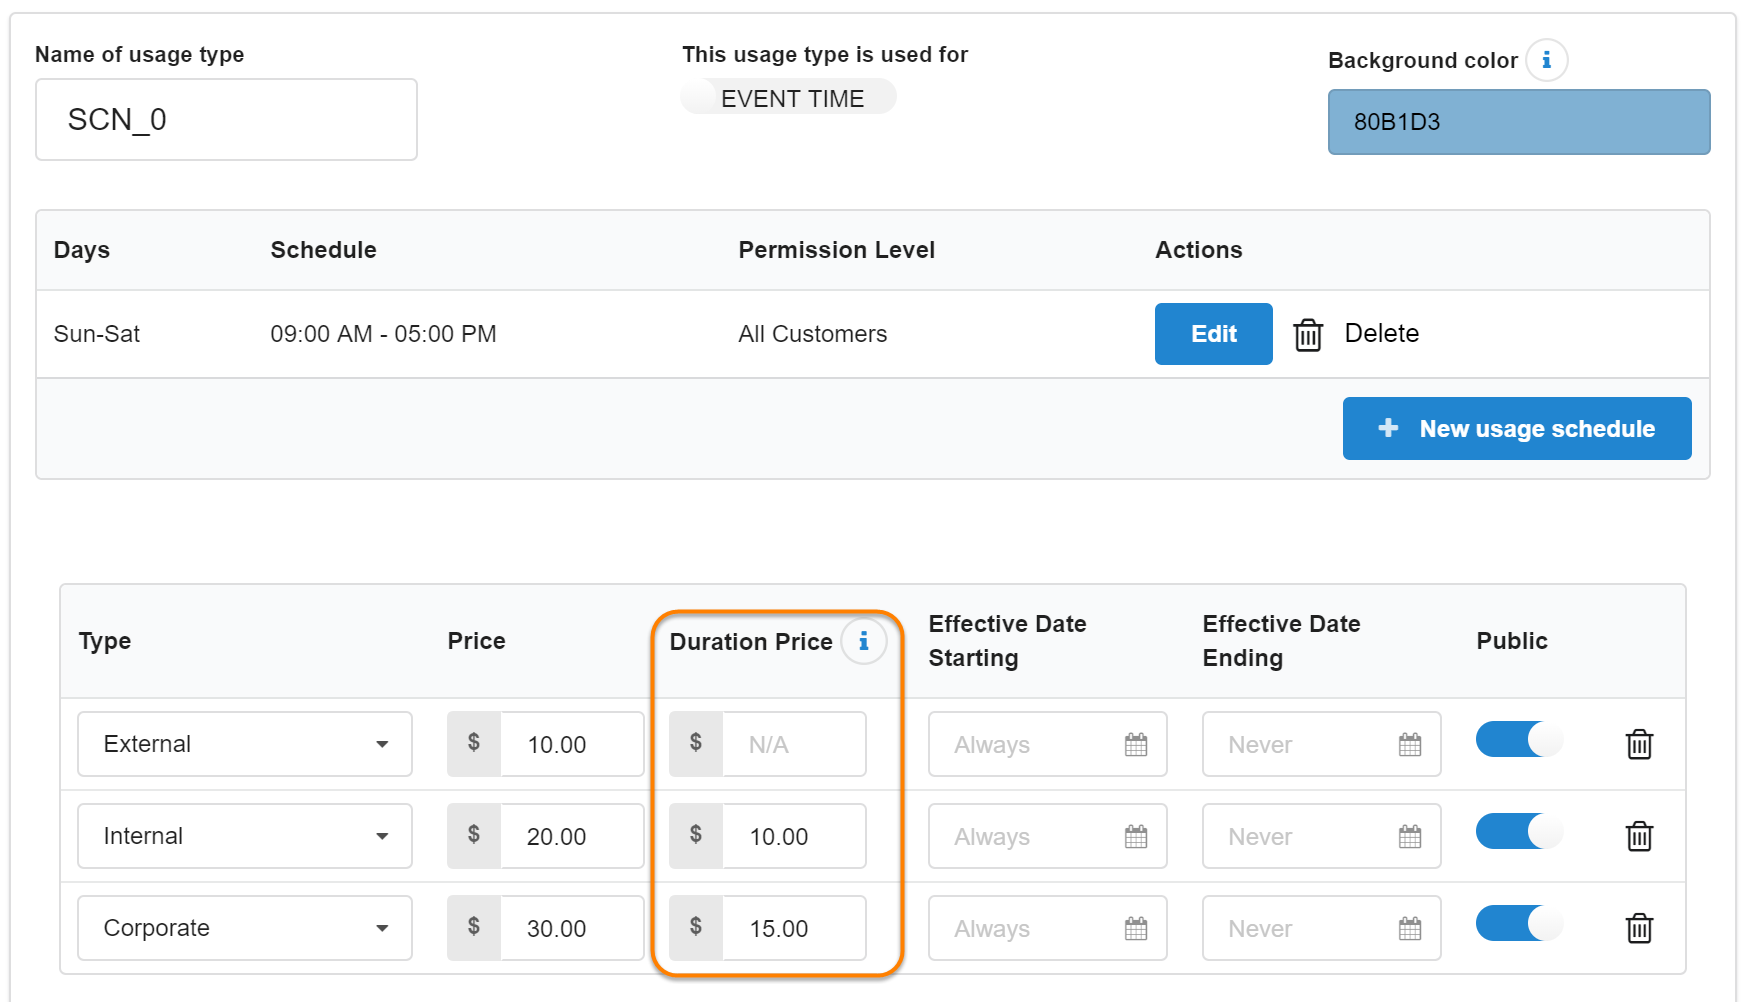Click the Internal Duration Price field
This screenshot has width=1751, height=1002.
tap(793, 837)
